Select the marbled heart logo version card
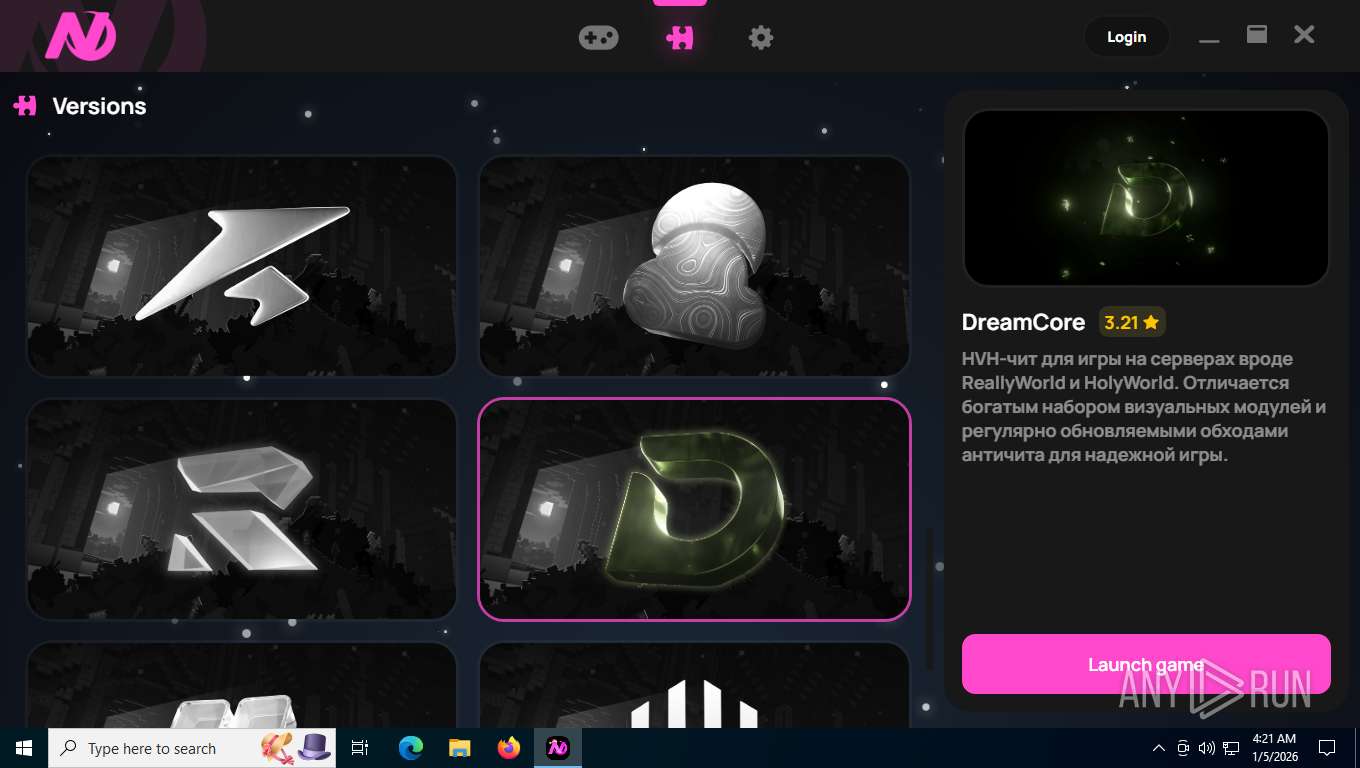The image size is (1360, 768). (x=694, y=266)
